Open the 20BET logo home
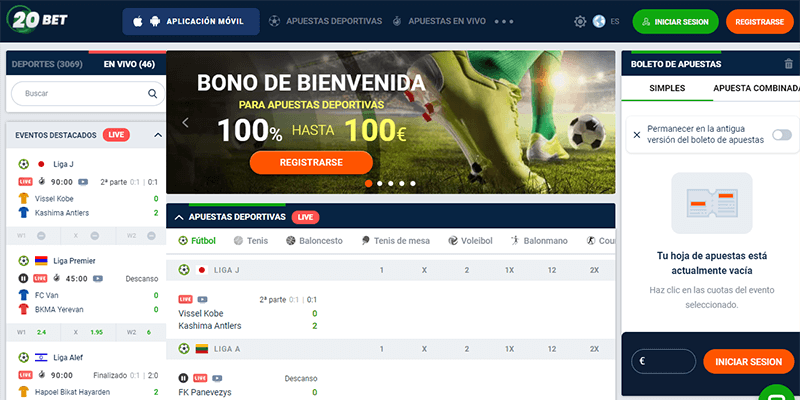The width and height of the screenshot is (800, 400). click(x=37, y=20)
